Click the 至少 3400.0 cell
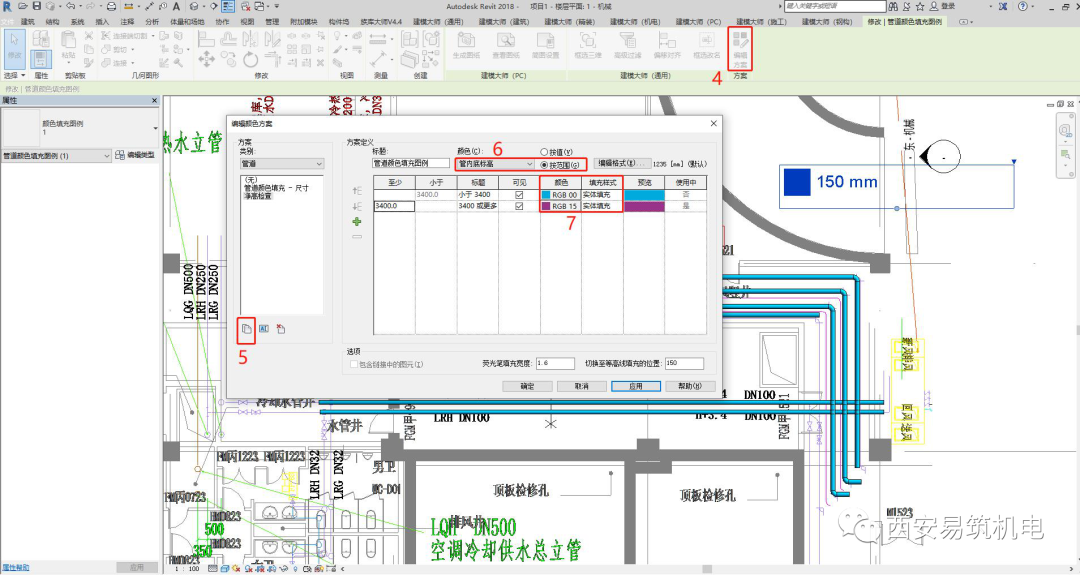 click(x=394, y=206)
